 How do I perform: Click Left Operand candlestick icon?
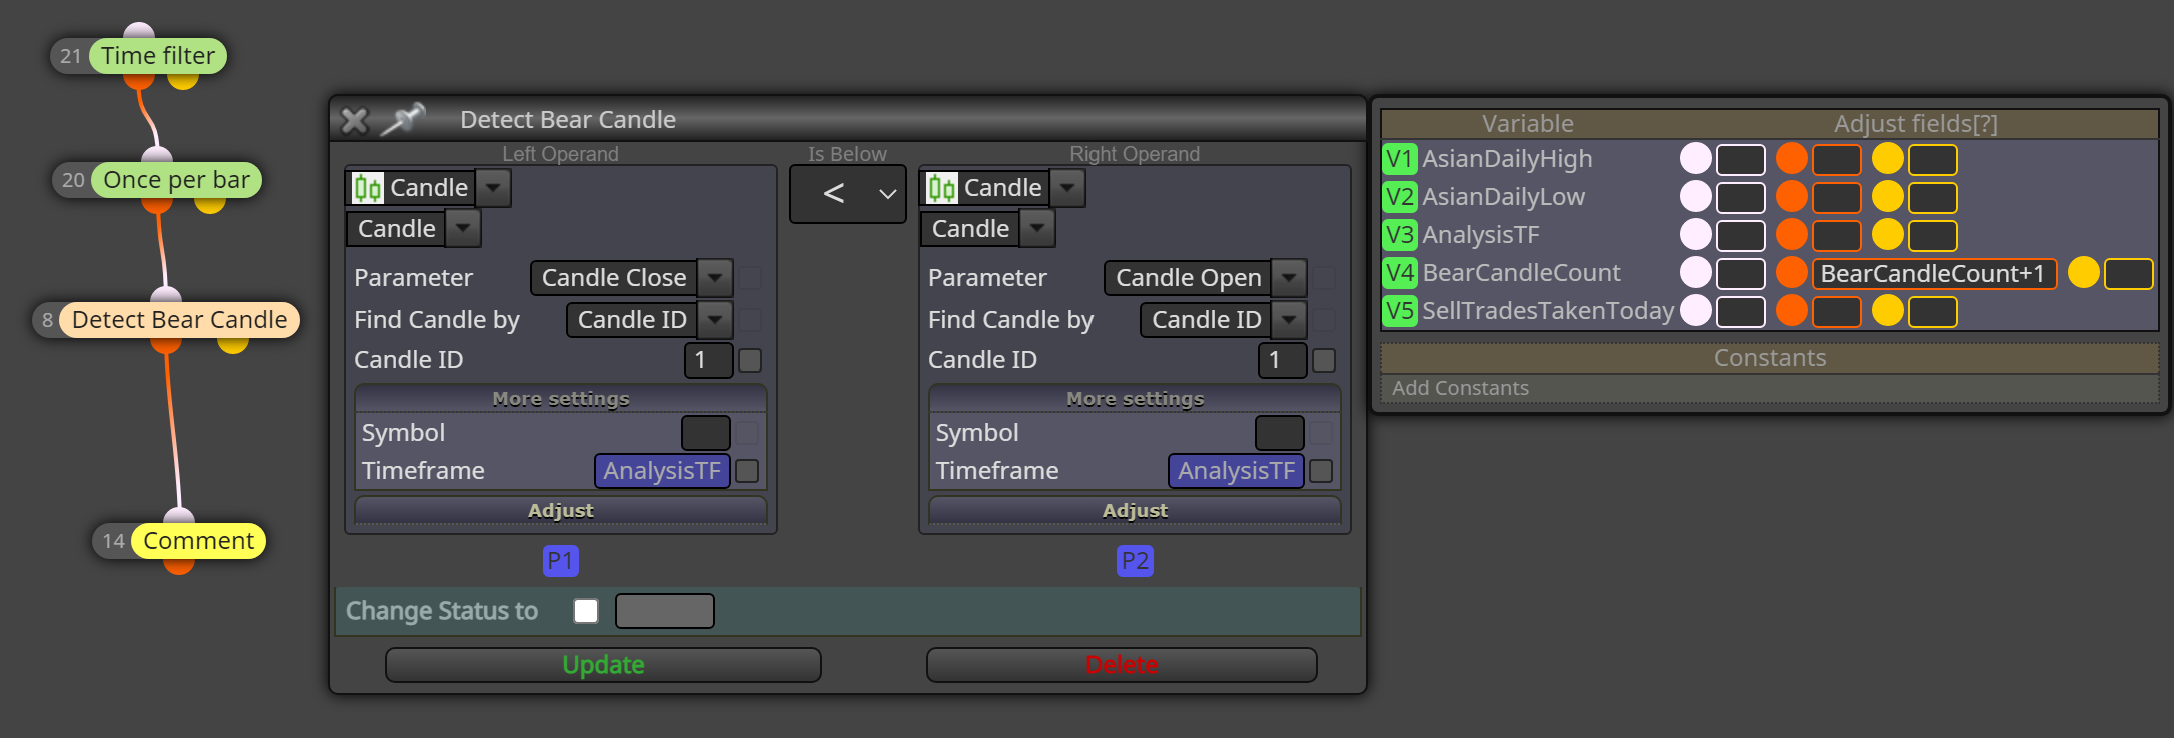point(367,188)
